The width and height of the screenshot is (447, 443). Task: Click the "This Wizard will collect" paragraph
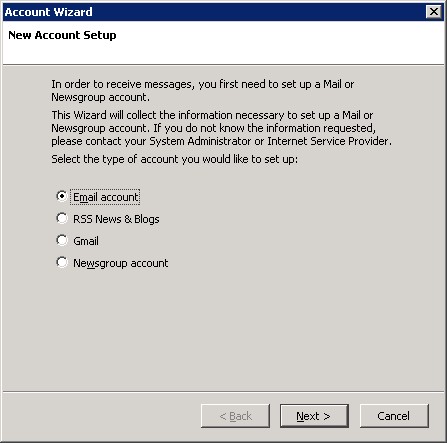[222, 128]
